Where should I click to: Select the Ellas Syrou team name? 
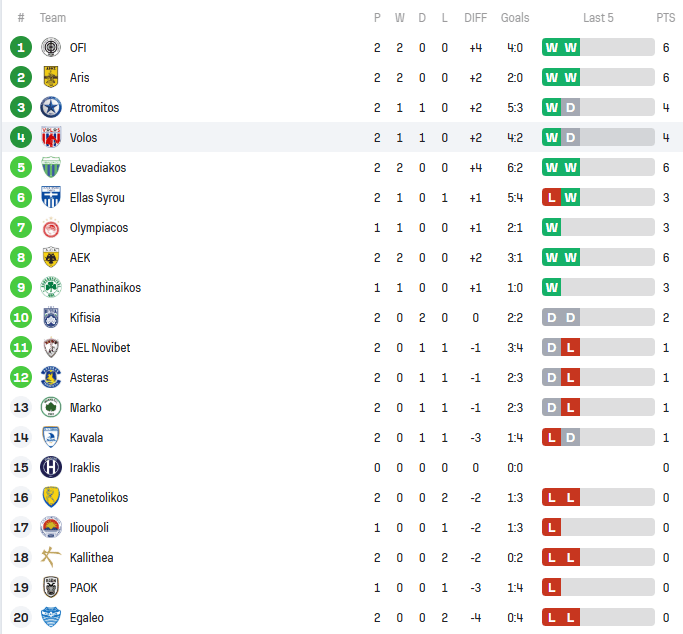coord(97,197)
